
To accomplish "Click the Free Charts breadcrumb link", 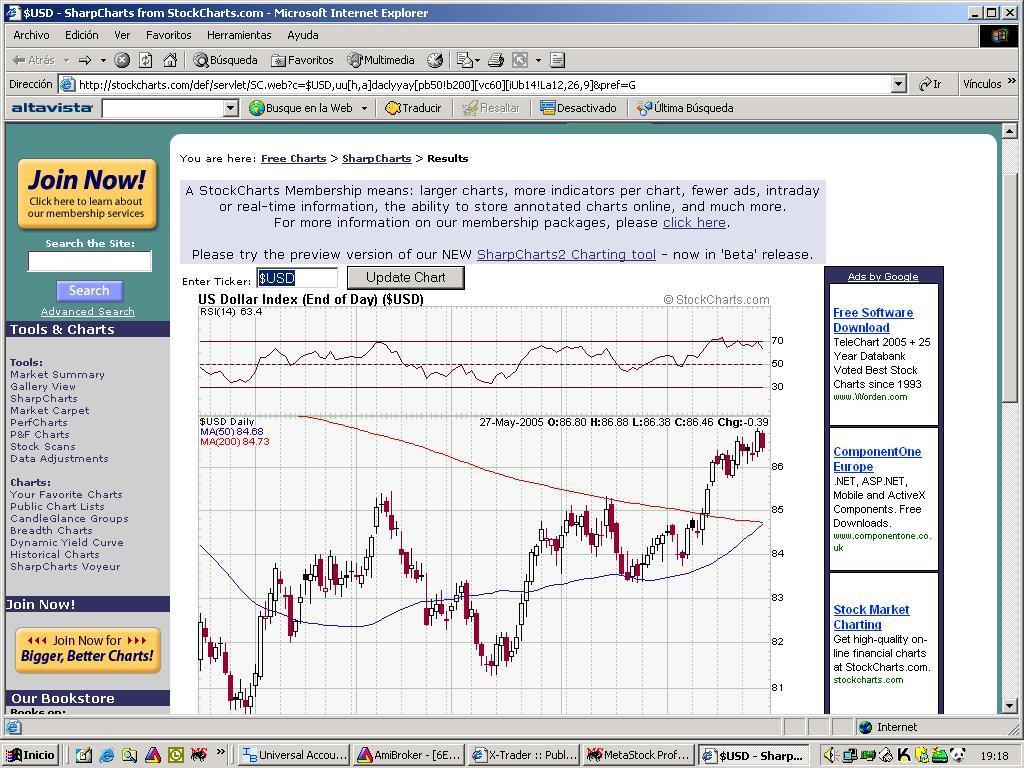I will 293,159.
